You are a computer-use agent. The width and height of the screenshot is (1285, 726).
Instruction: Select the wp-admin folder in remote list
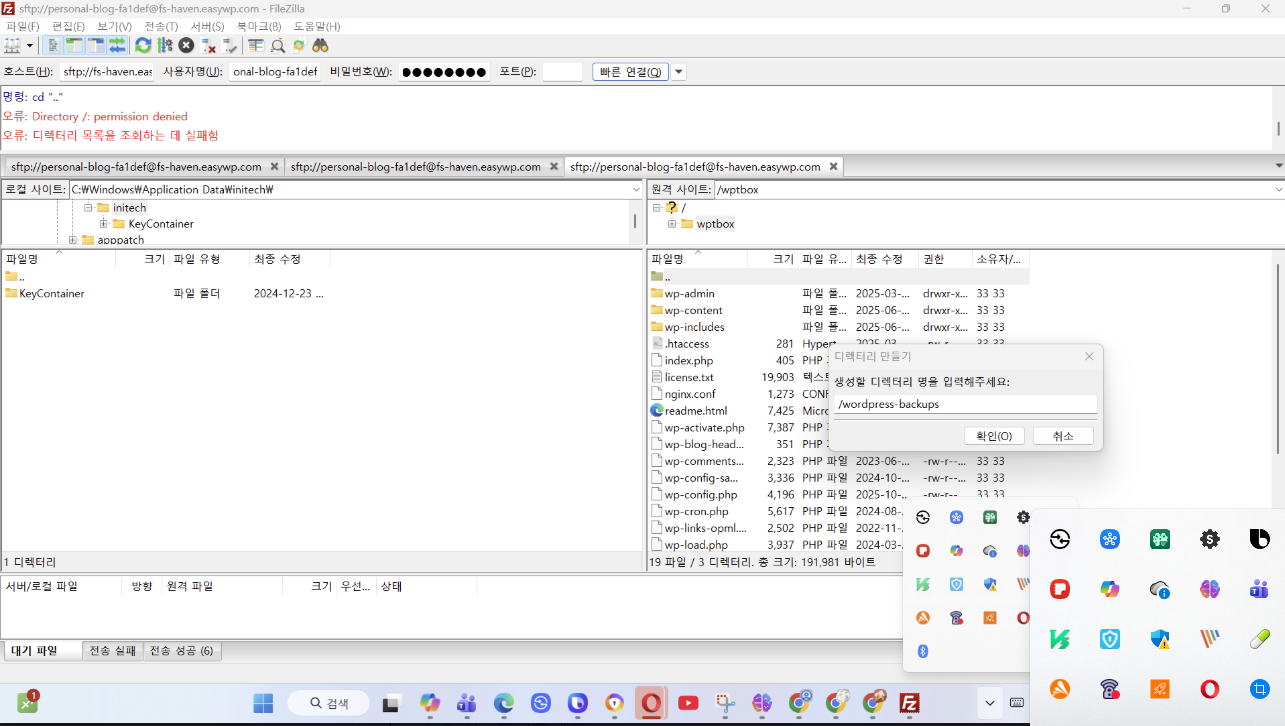[x=840, y=293]
